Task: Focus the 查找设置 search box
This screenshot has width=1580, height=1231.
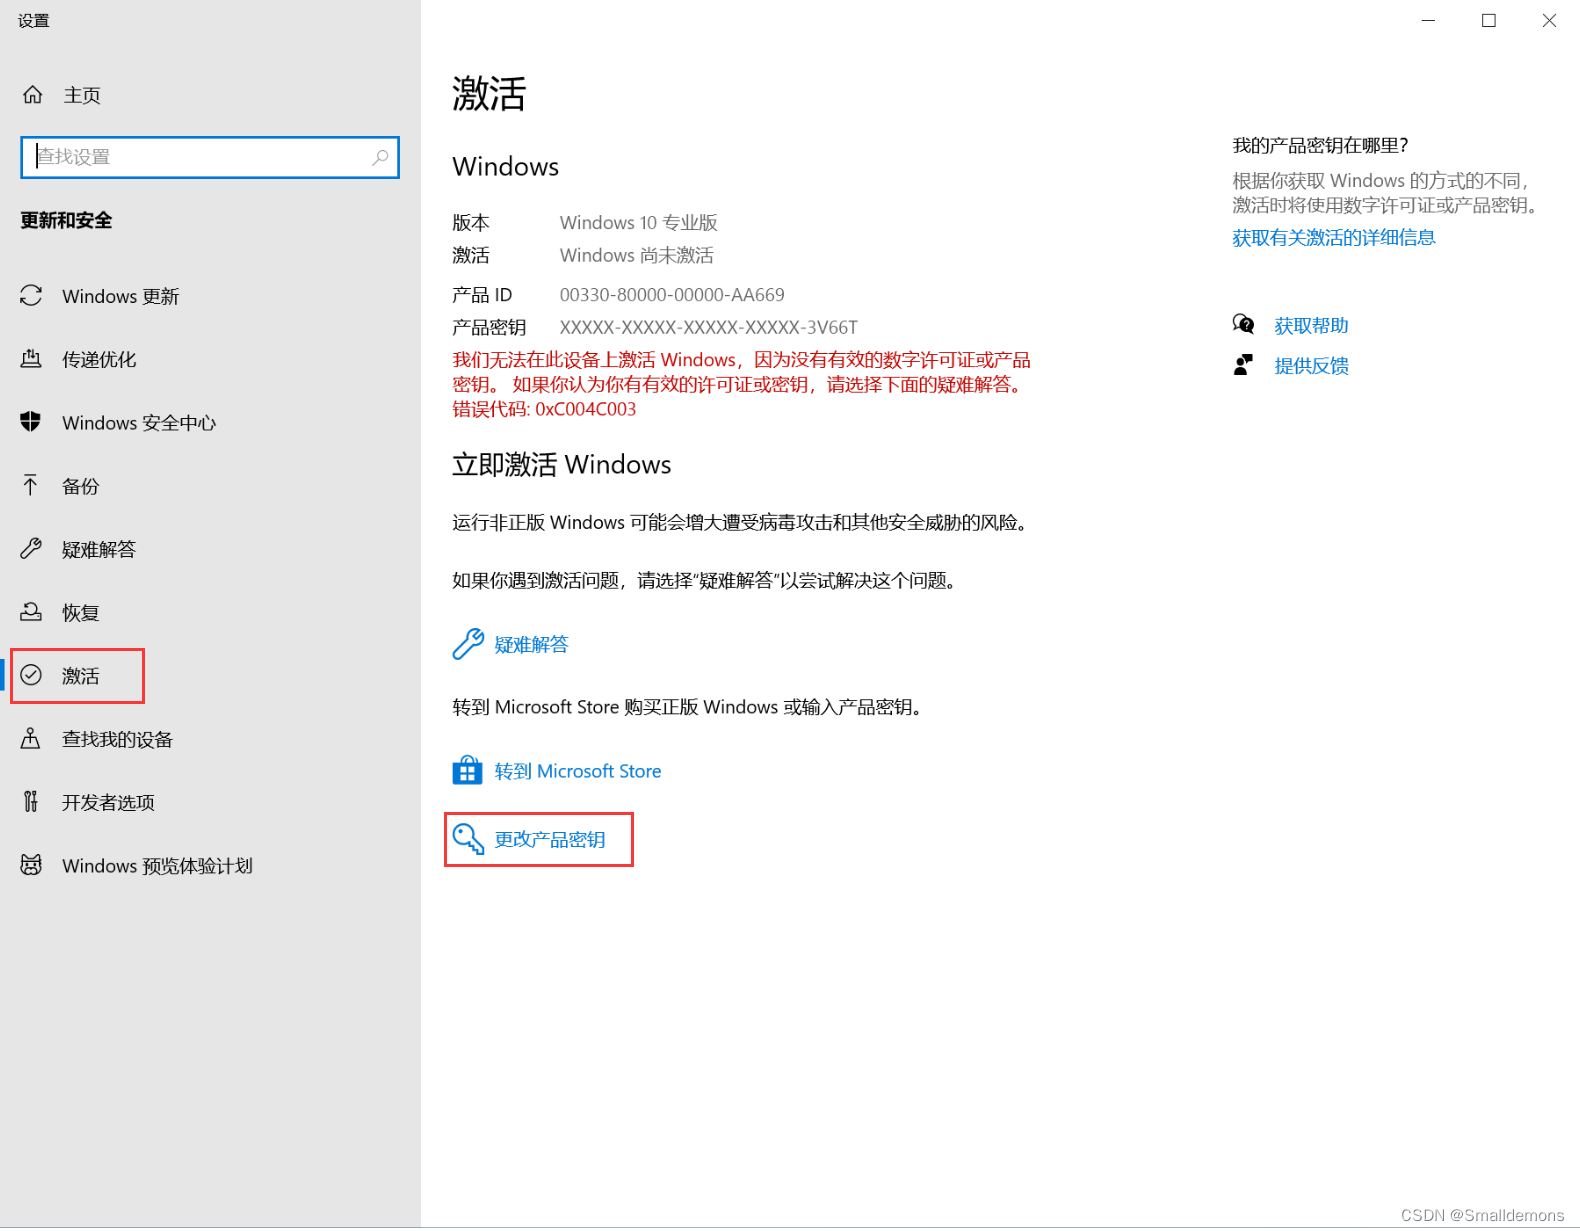Action: click(210, 157)
